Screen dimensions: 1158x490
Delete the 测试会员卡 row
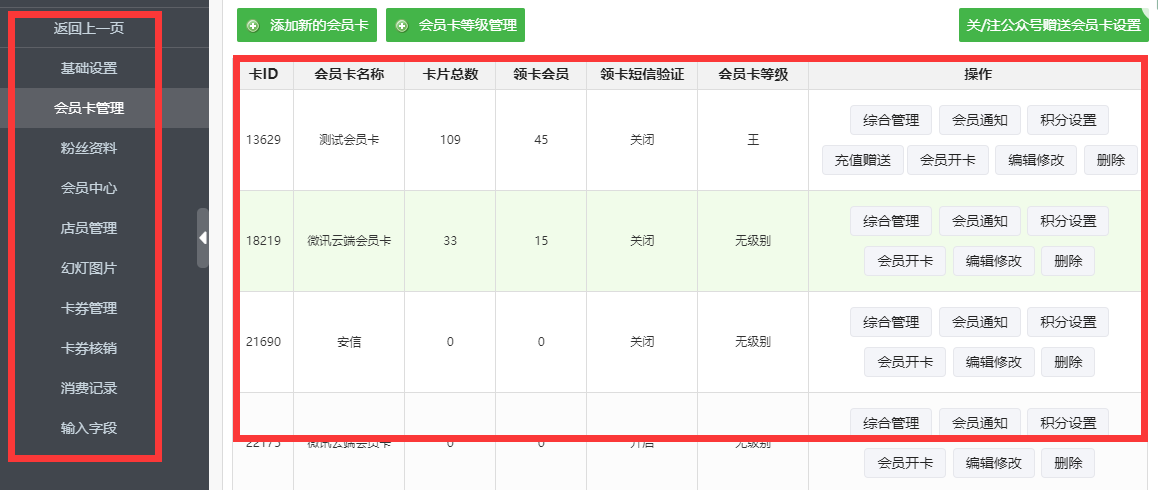pos(1110,160)
